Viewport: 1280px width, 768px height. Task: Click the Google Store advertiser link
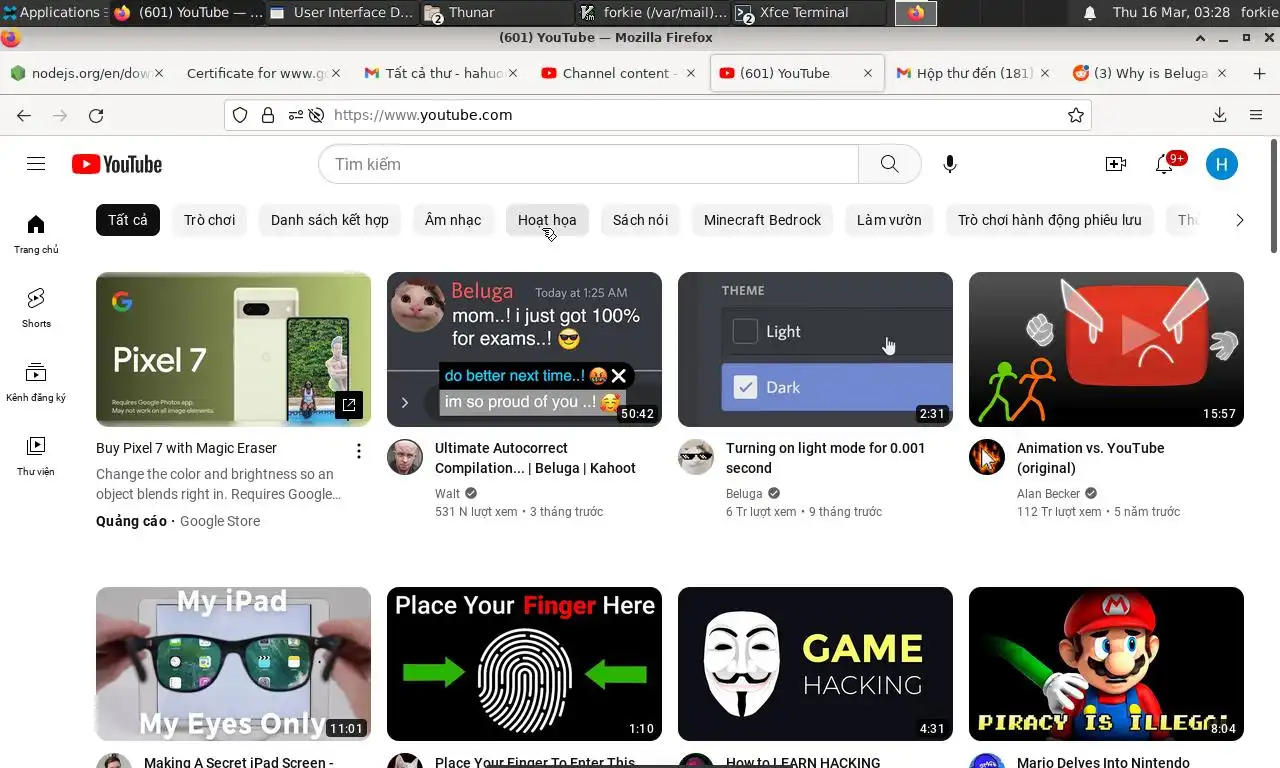(x=220, y=521)
